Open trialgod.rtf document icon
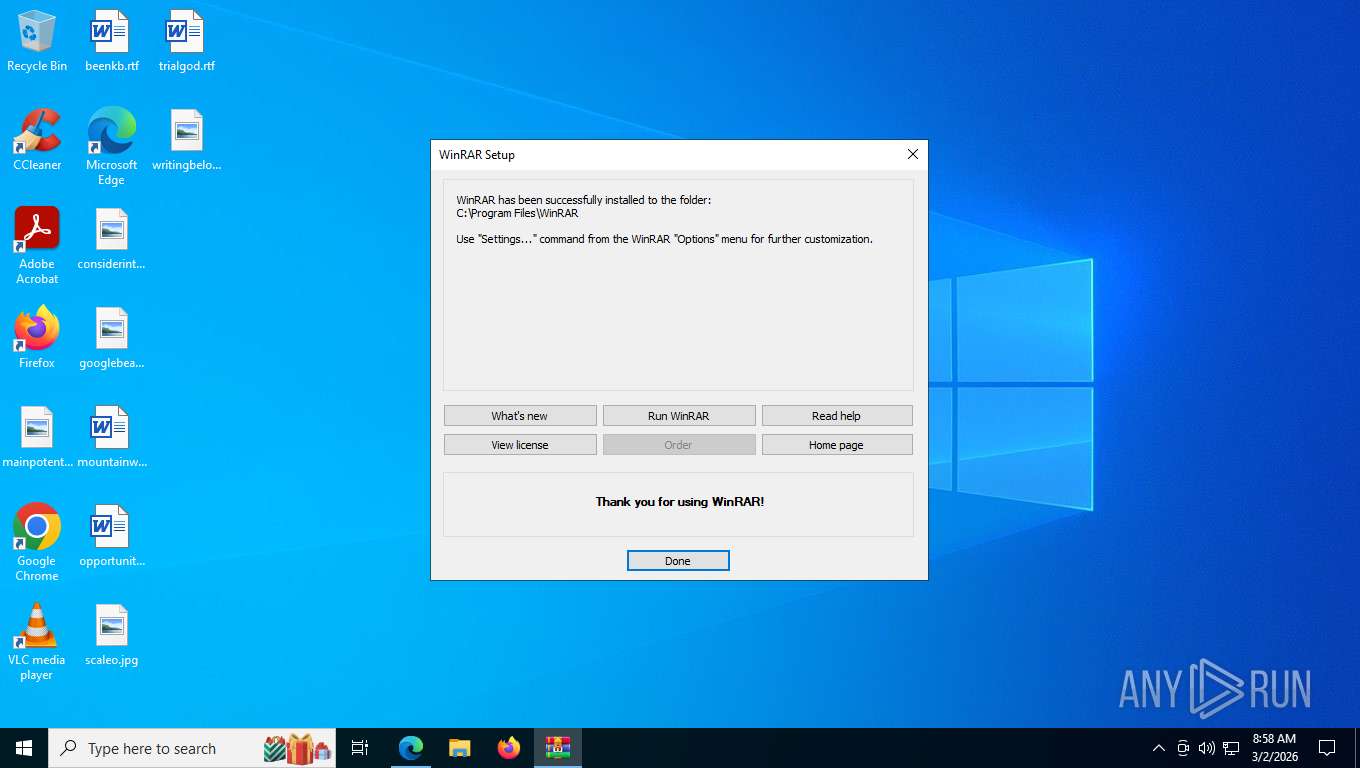This screenshot has height=768, width=1360. point(186,42)
